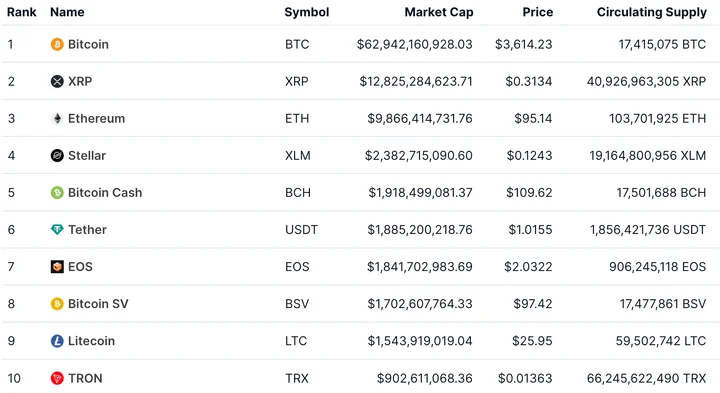Sort table by Price column header
This screenshot has width=720, height=393.
(x=537, y=12)
